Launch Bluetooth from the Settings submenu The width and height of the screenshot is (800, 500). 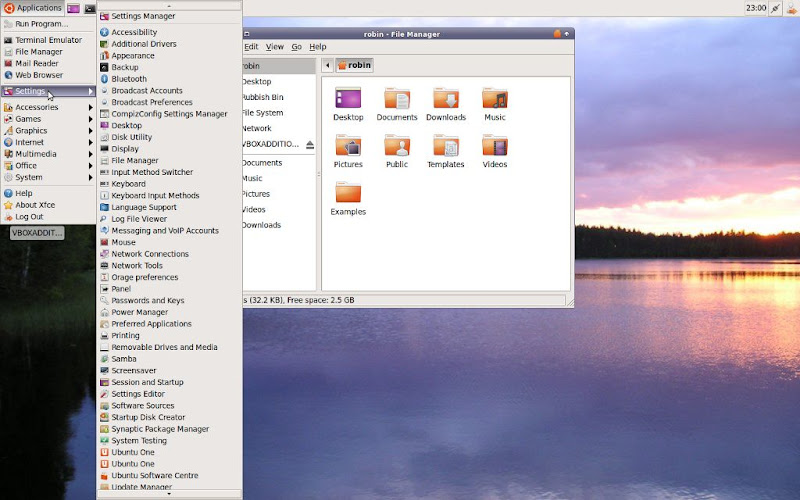point(128,79)
